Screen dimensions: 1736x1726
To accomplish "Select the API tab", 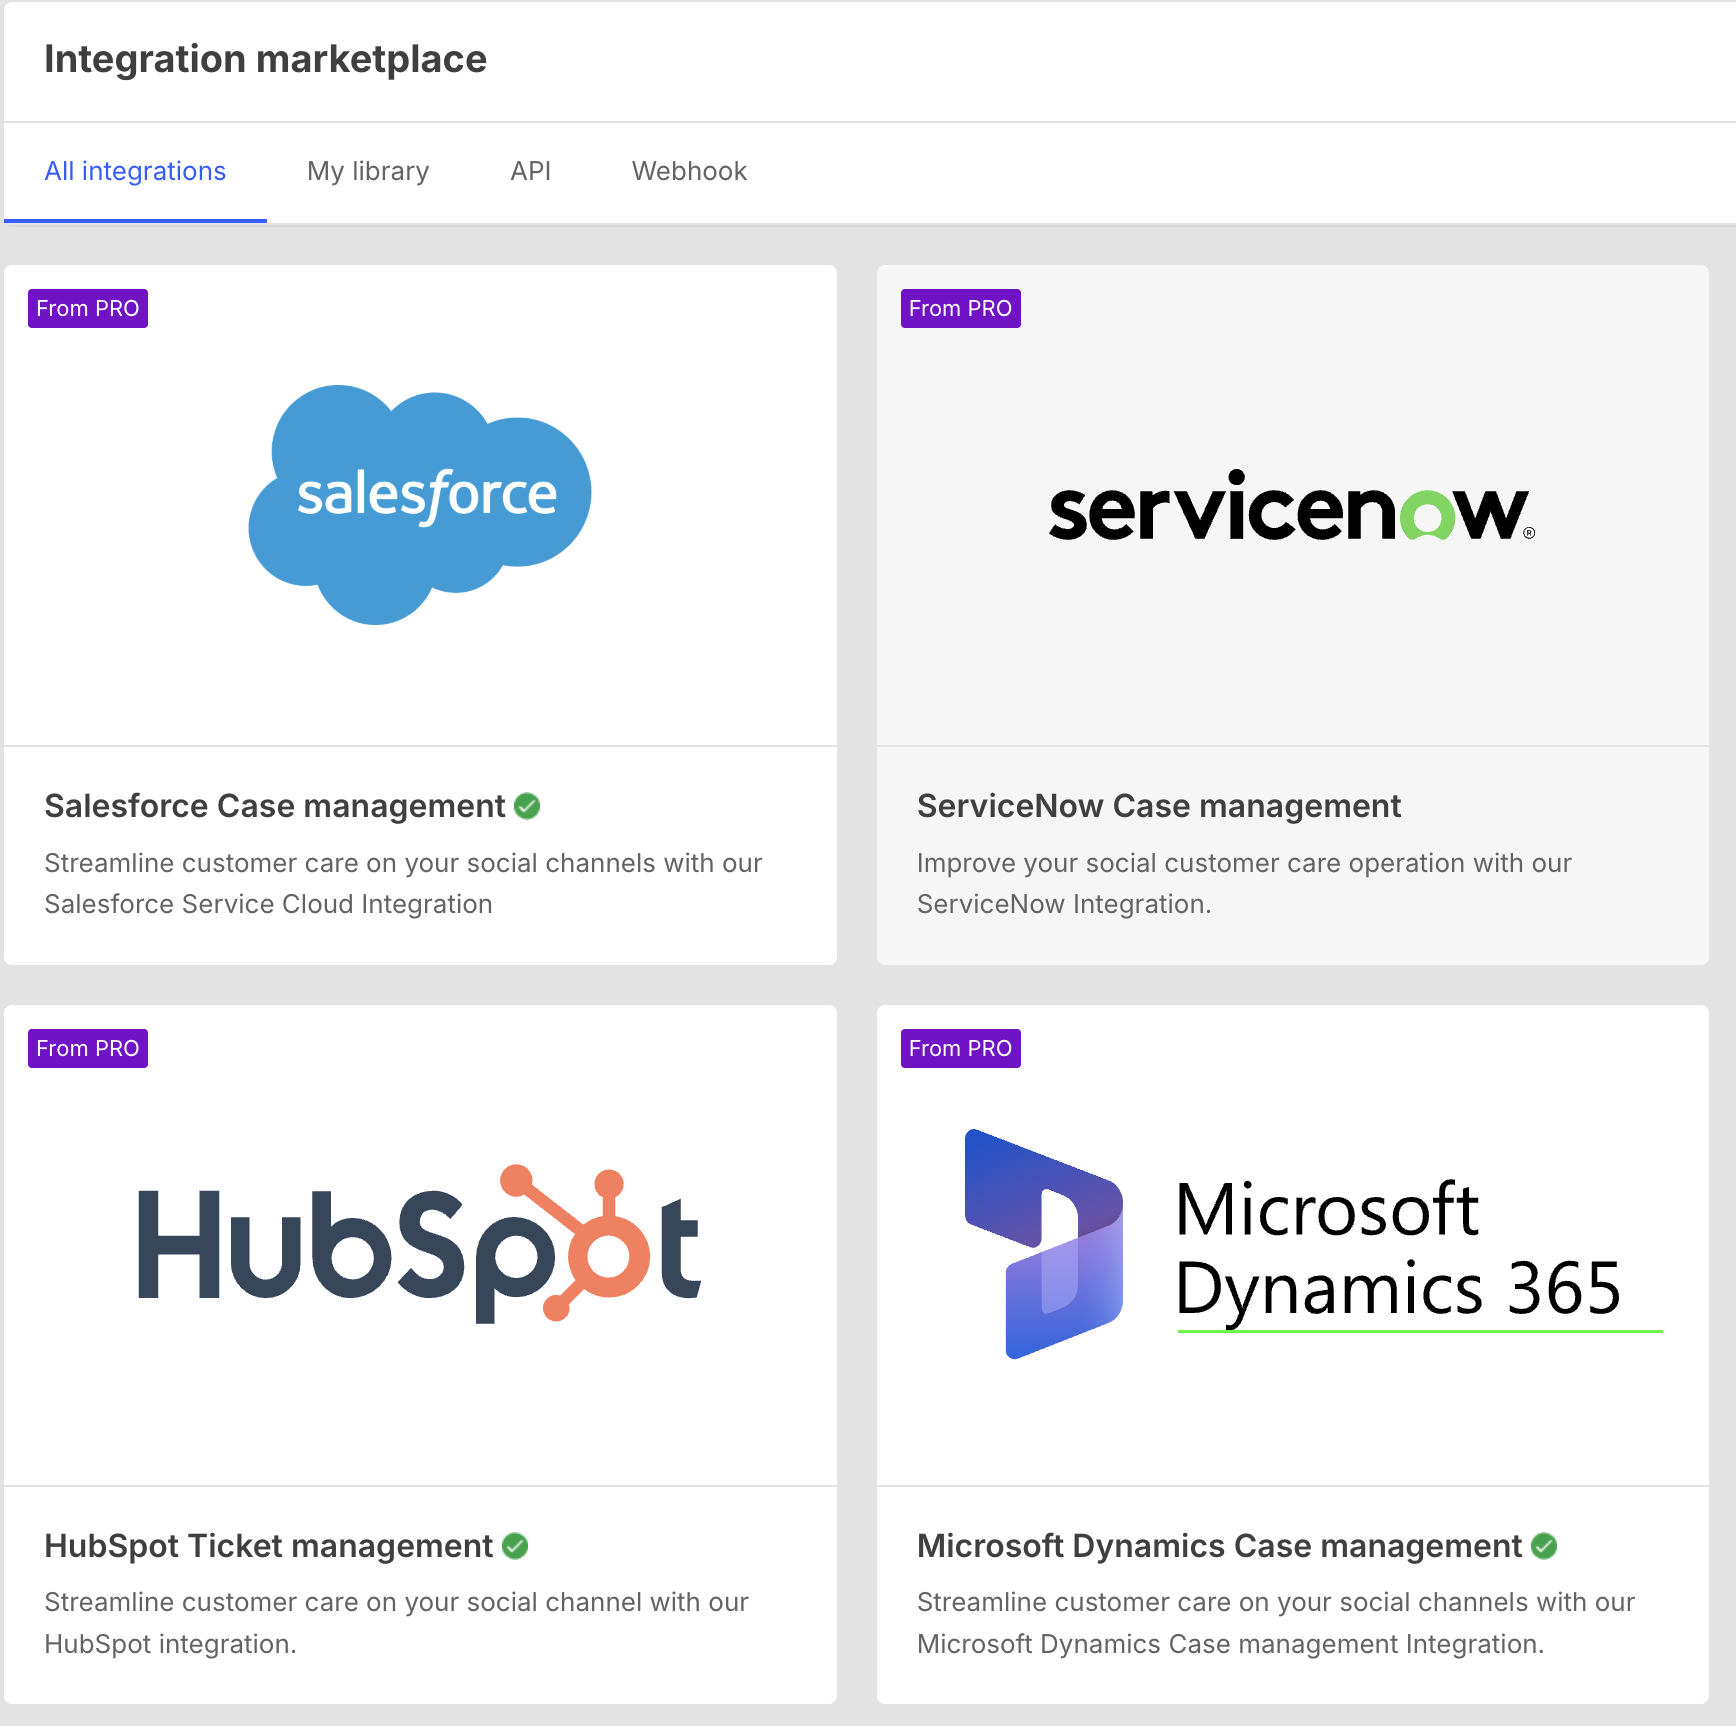I will (530, 171).
